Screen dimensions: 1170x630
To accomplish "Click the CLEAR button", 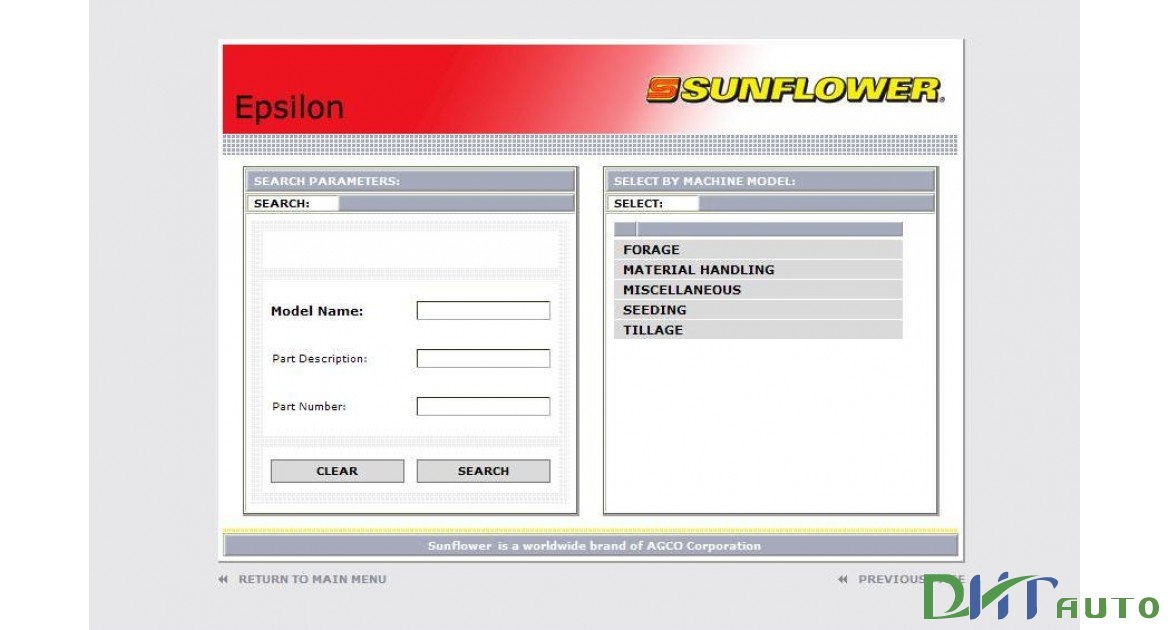I will 337,471.
